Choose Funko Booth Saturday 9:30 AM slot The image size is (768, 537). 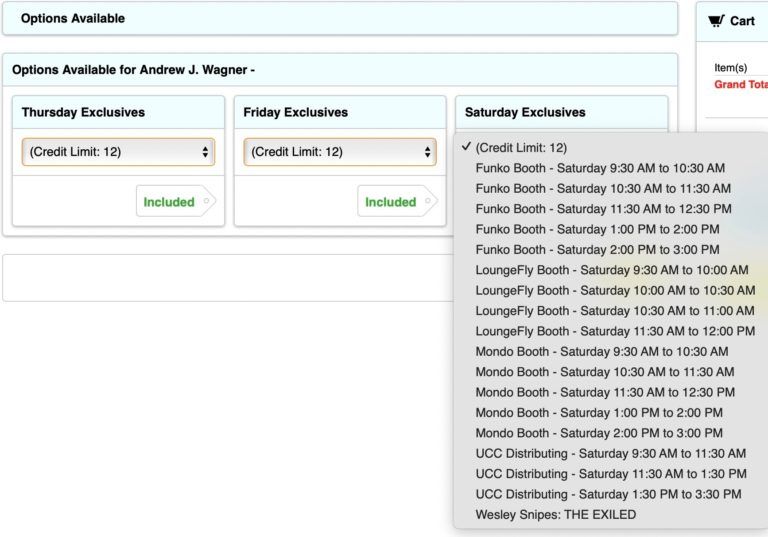click(611, 168)
